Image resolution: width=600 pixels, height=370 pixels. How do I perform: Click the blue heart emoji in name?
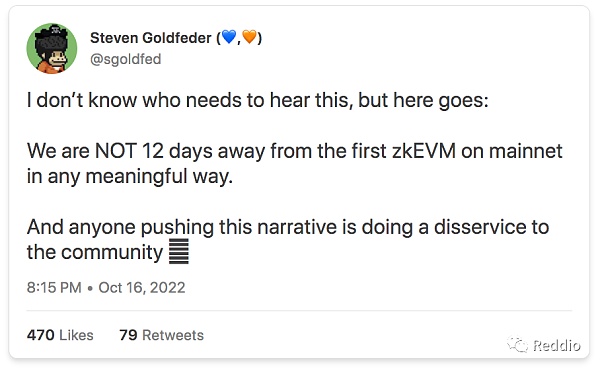point(229,37)
